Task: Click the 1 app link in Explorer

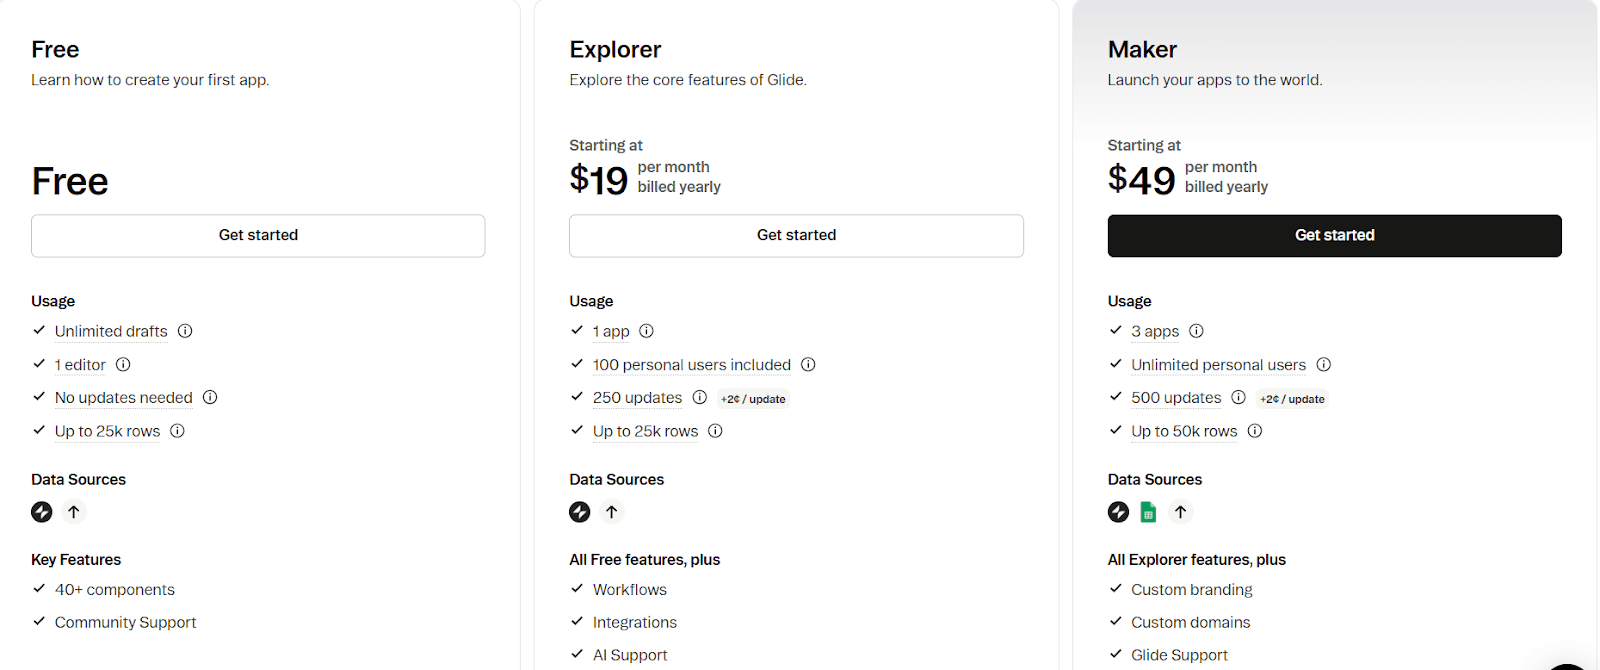Action: (x=610, y=331)
